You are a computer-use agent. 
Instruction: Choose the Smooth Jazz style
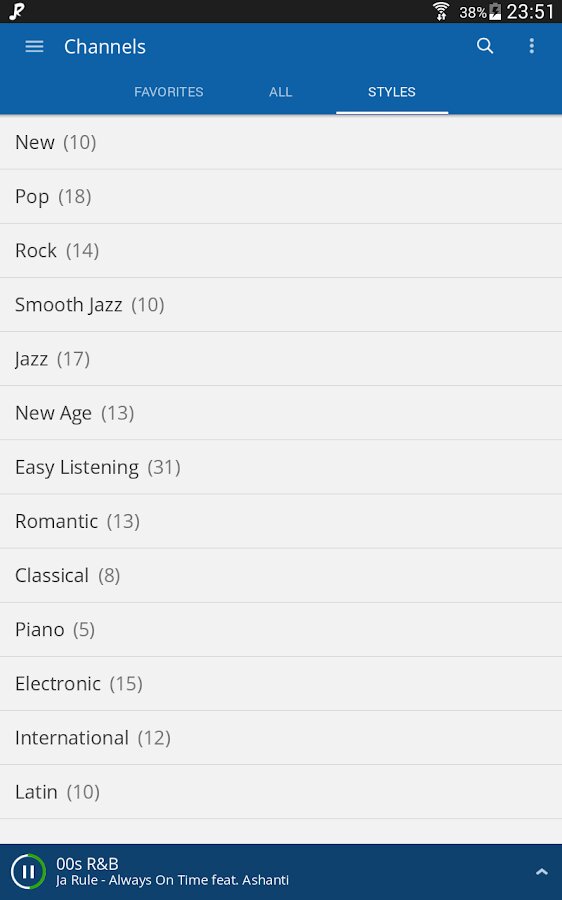281,305
